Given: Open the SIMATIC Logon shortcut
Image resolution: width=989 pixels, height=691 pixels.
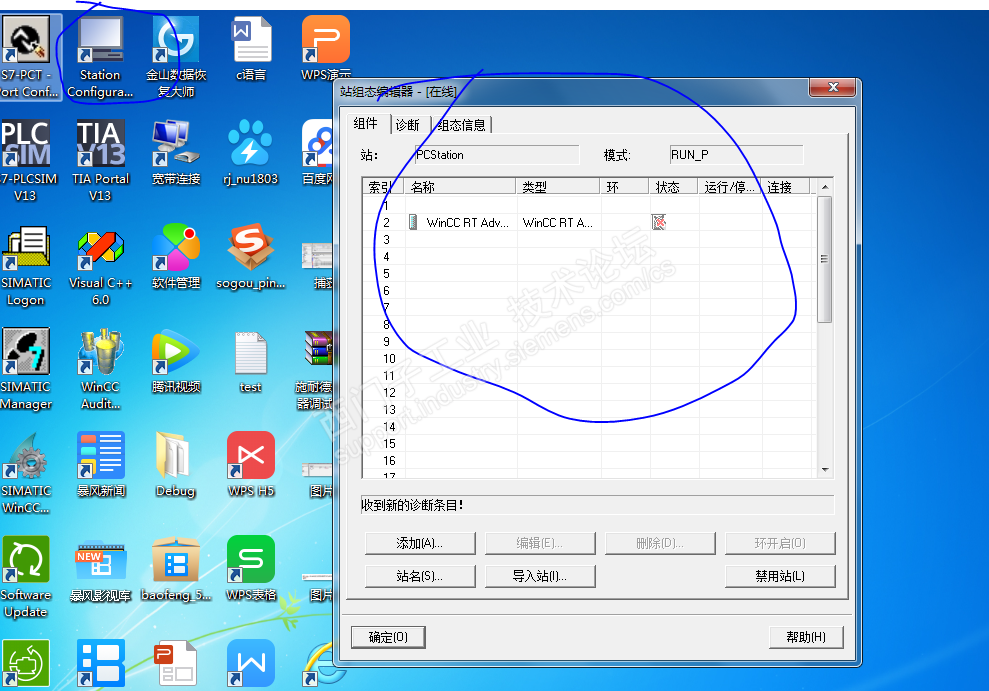Looking at the screenshot, I should 26,265.
